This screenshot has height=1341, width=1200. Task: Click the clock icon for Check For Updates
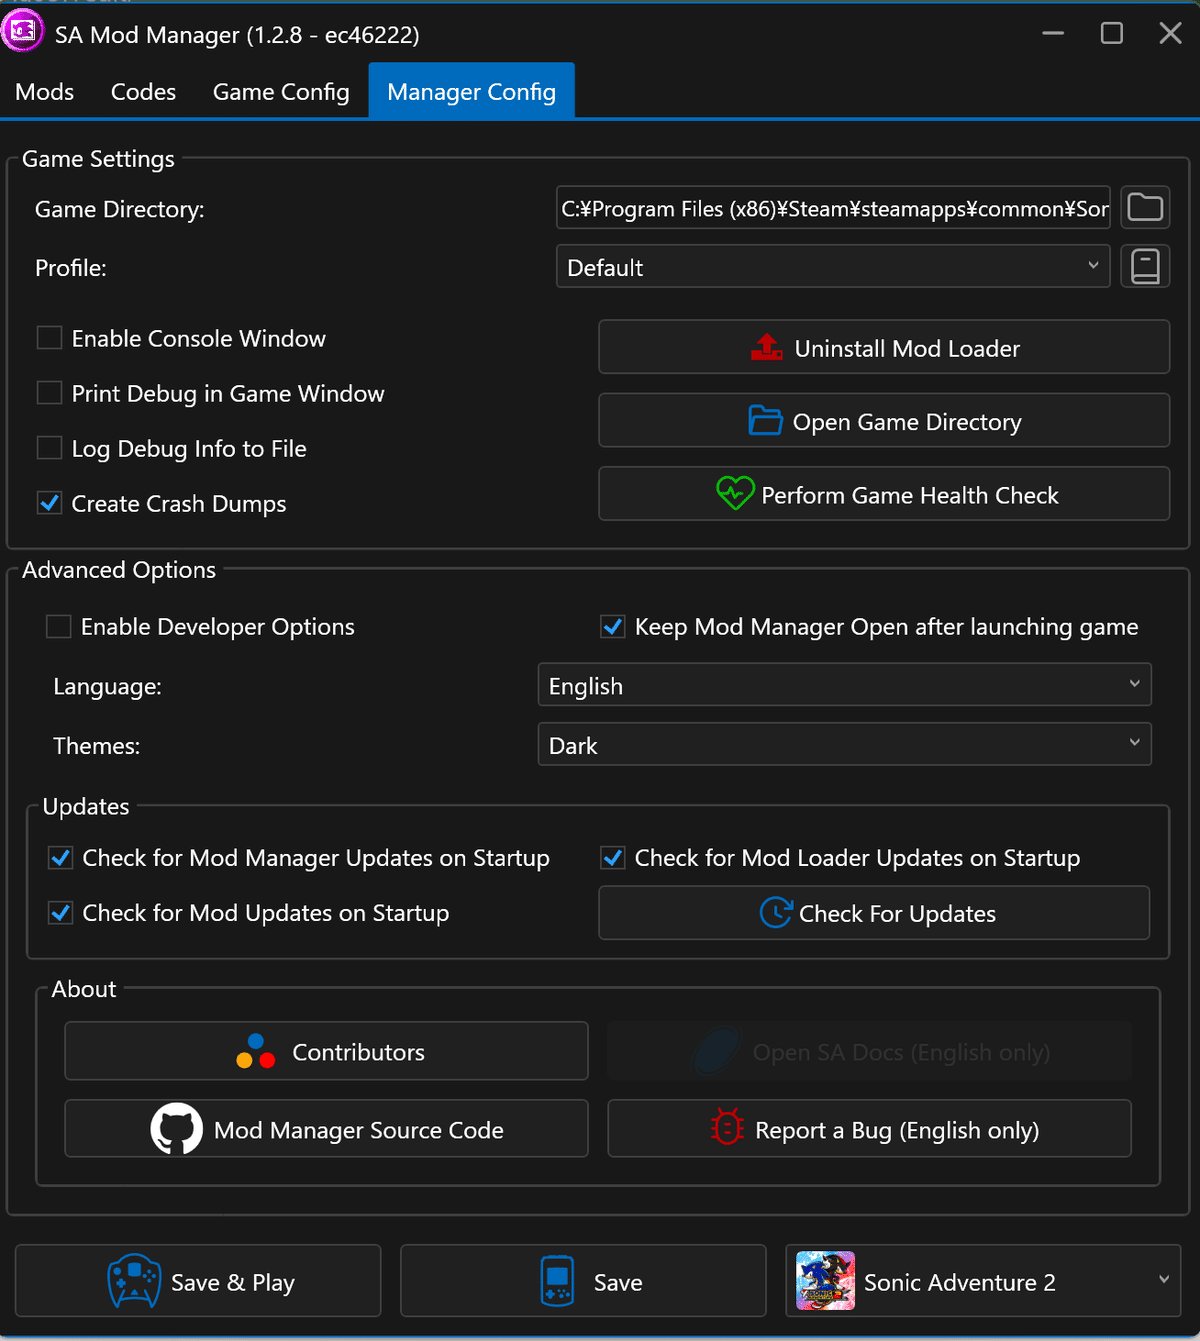775,912
